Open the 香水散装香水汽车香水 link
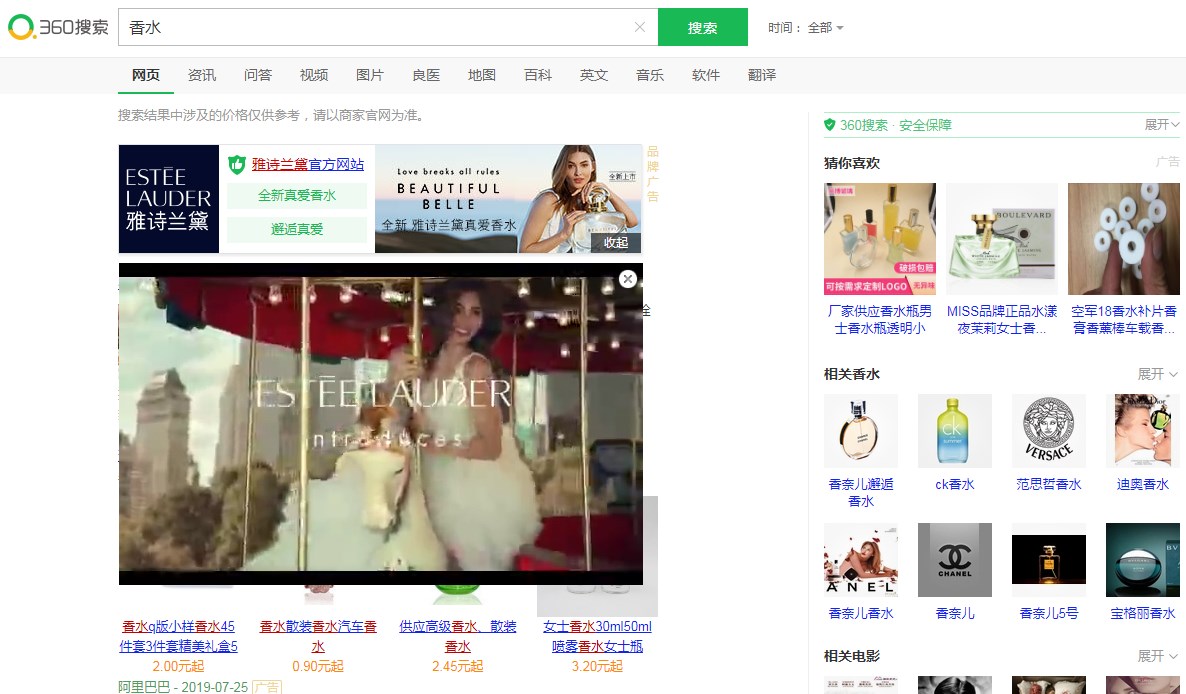 tap(318, 637)
